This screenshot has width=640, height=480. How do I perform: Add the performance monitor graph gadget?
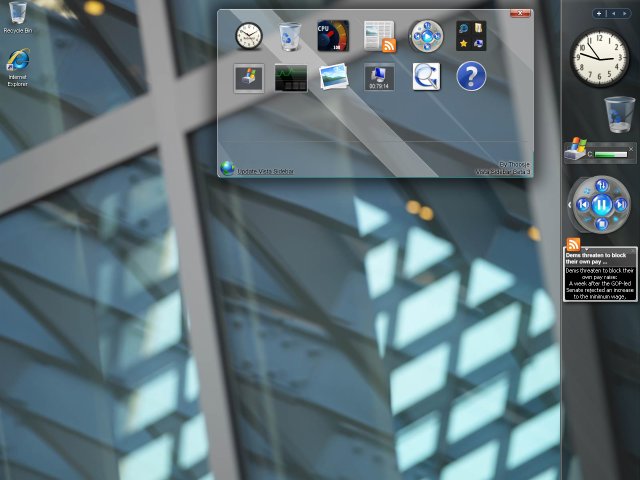coord(291,77)
